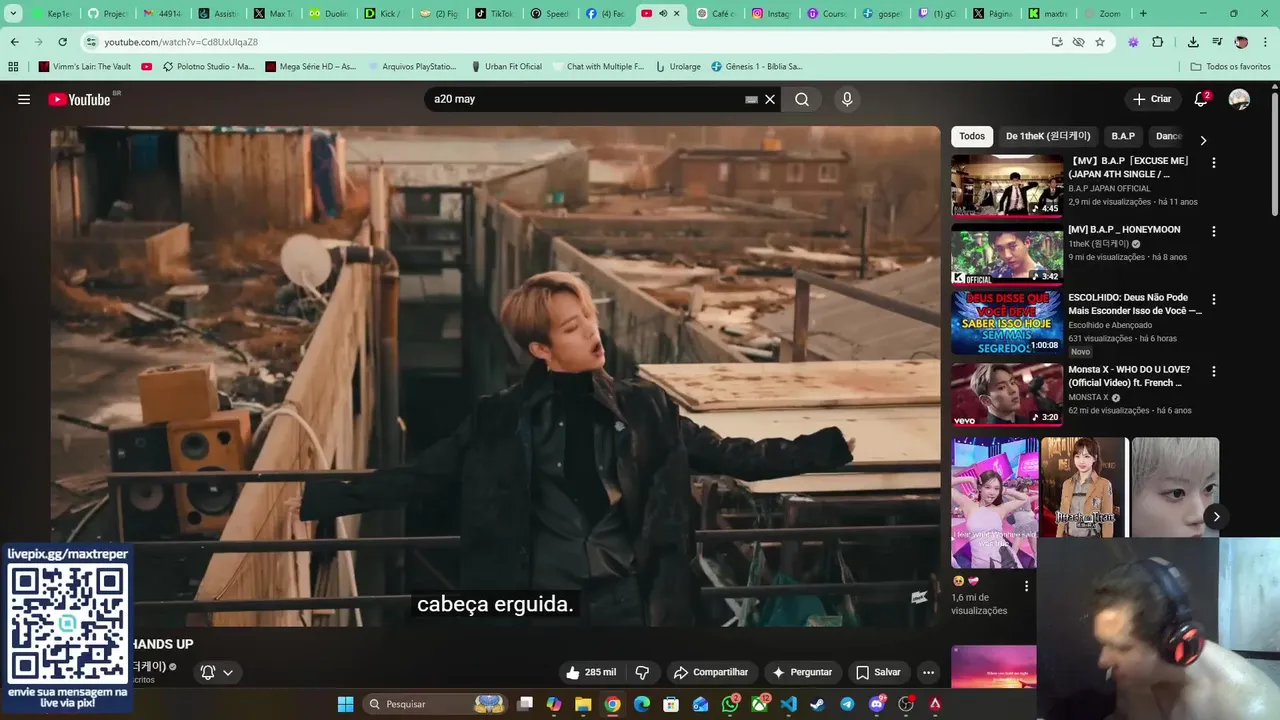The height and width of the screenshot is (720, 1280).
Task: Open the YouTube hamburger guide menu
Action: click(x=24, y=99)
